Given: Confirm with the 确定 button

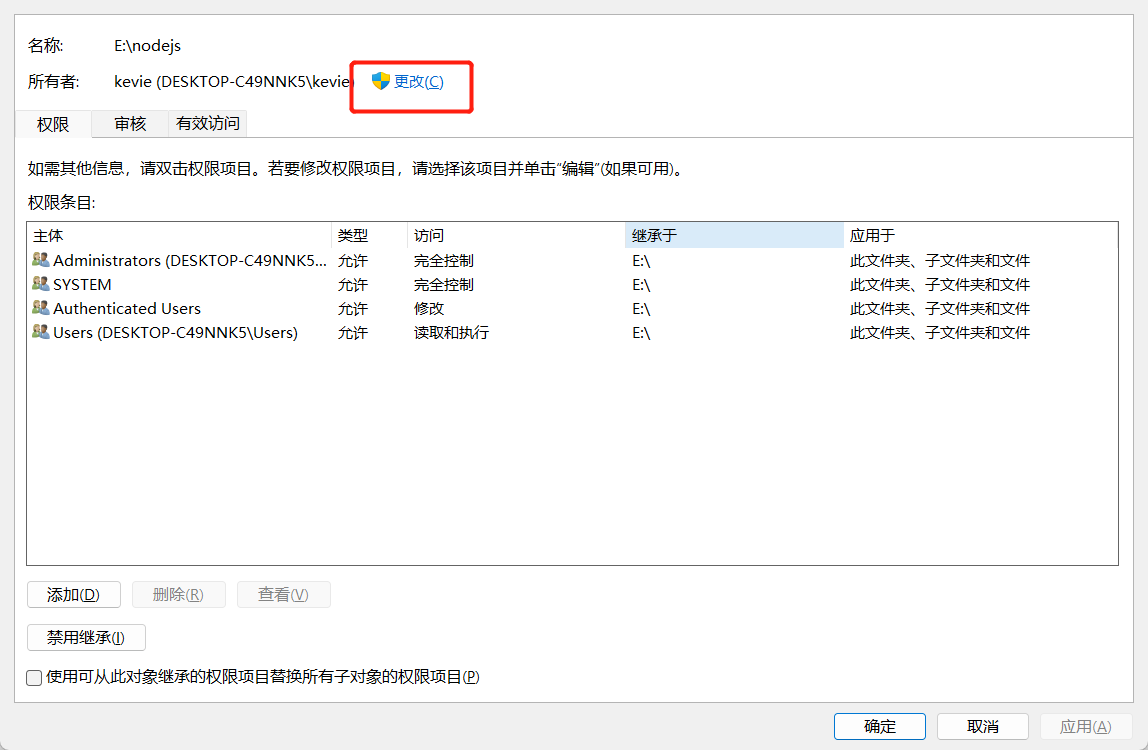Looking at the screenshot, I should 880,727.
